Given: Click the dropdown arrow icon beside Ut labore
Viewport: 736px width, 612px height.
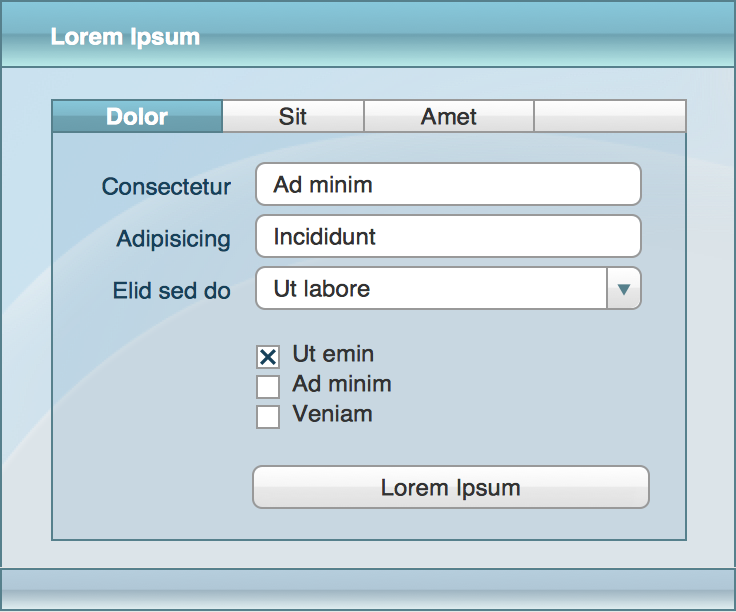Looking at the screenshot, I should click(x=623, y=289).
